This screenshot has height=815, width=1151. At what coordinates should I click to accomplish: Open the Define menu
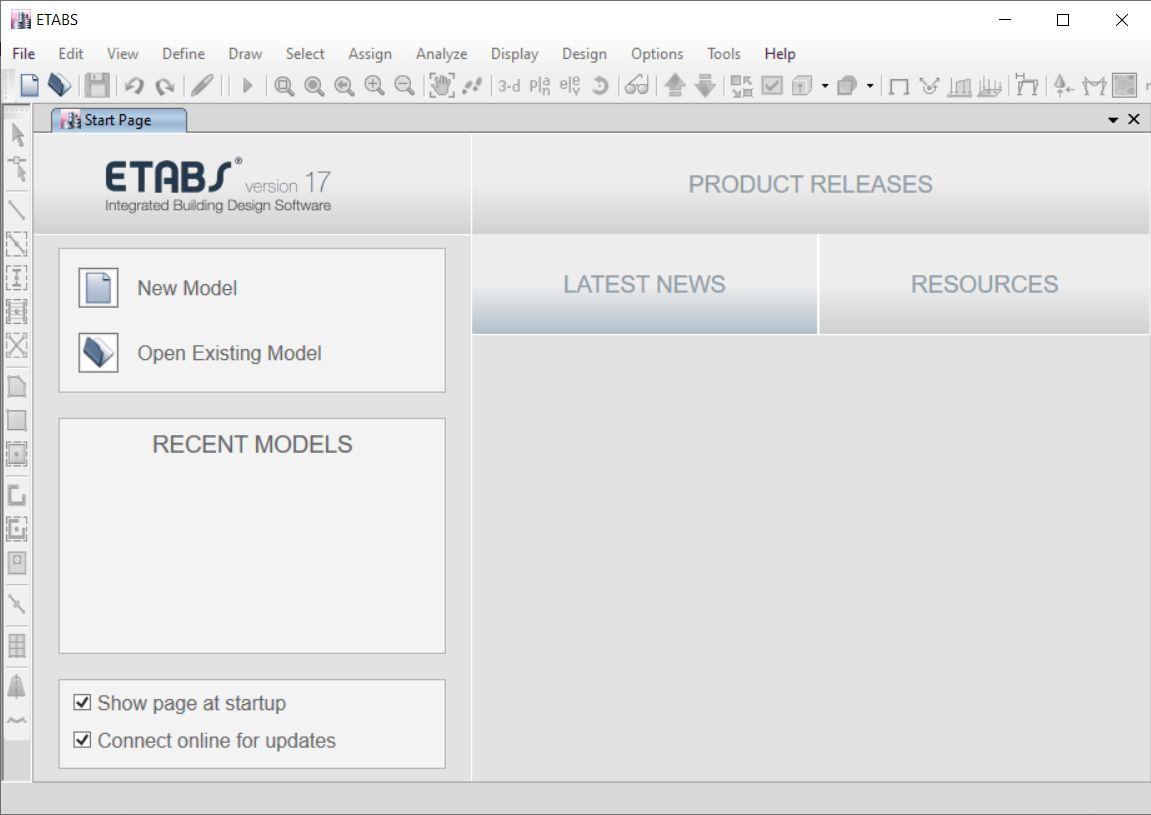[184, 54]
